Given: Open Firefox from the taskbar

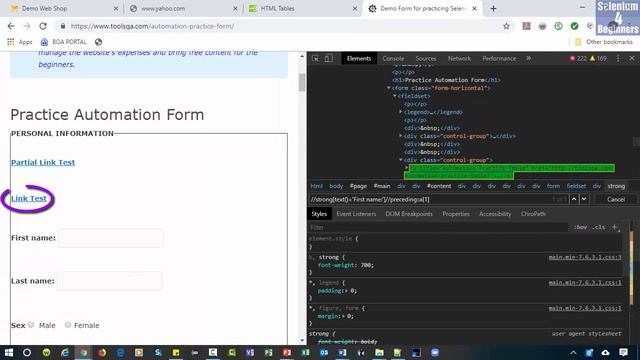Looking at the screenshot, I should pyautogui.click(x=102, y=352).
